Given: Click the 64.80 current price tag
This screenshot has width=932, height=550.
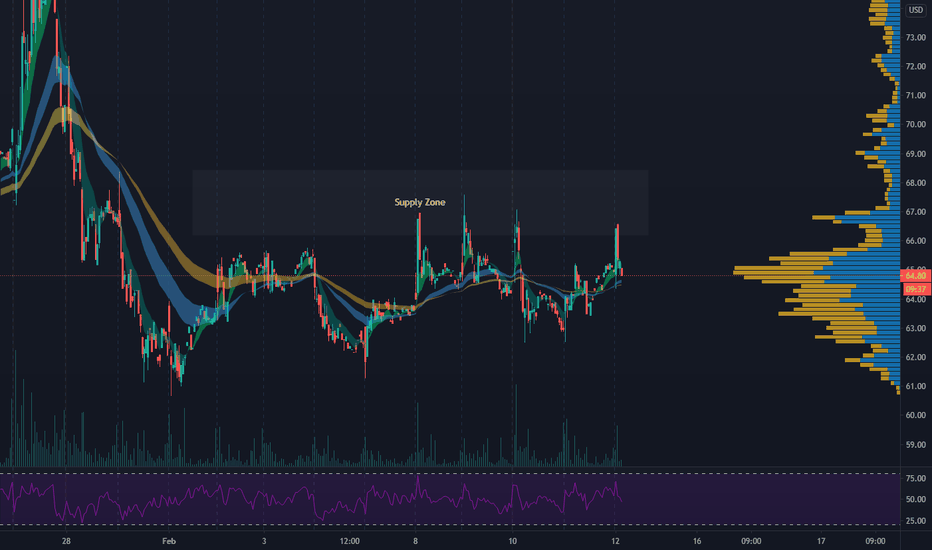Looking at the screenshot, I should coord(916,276).
